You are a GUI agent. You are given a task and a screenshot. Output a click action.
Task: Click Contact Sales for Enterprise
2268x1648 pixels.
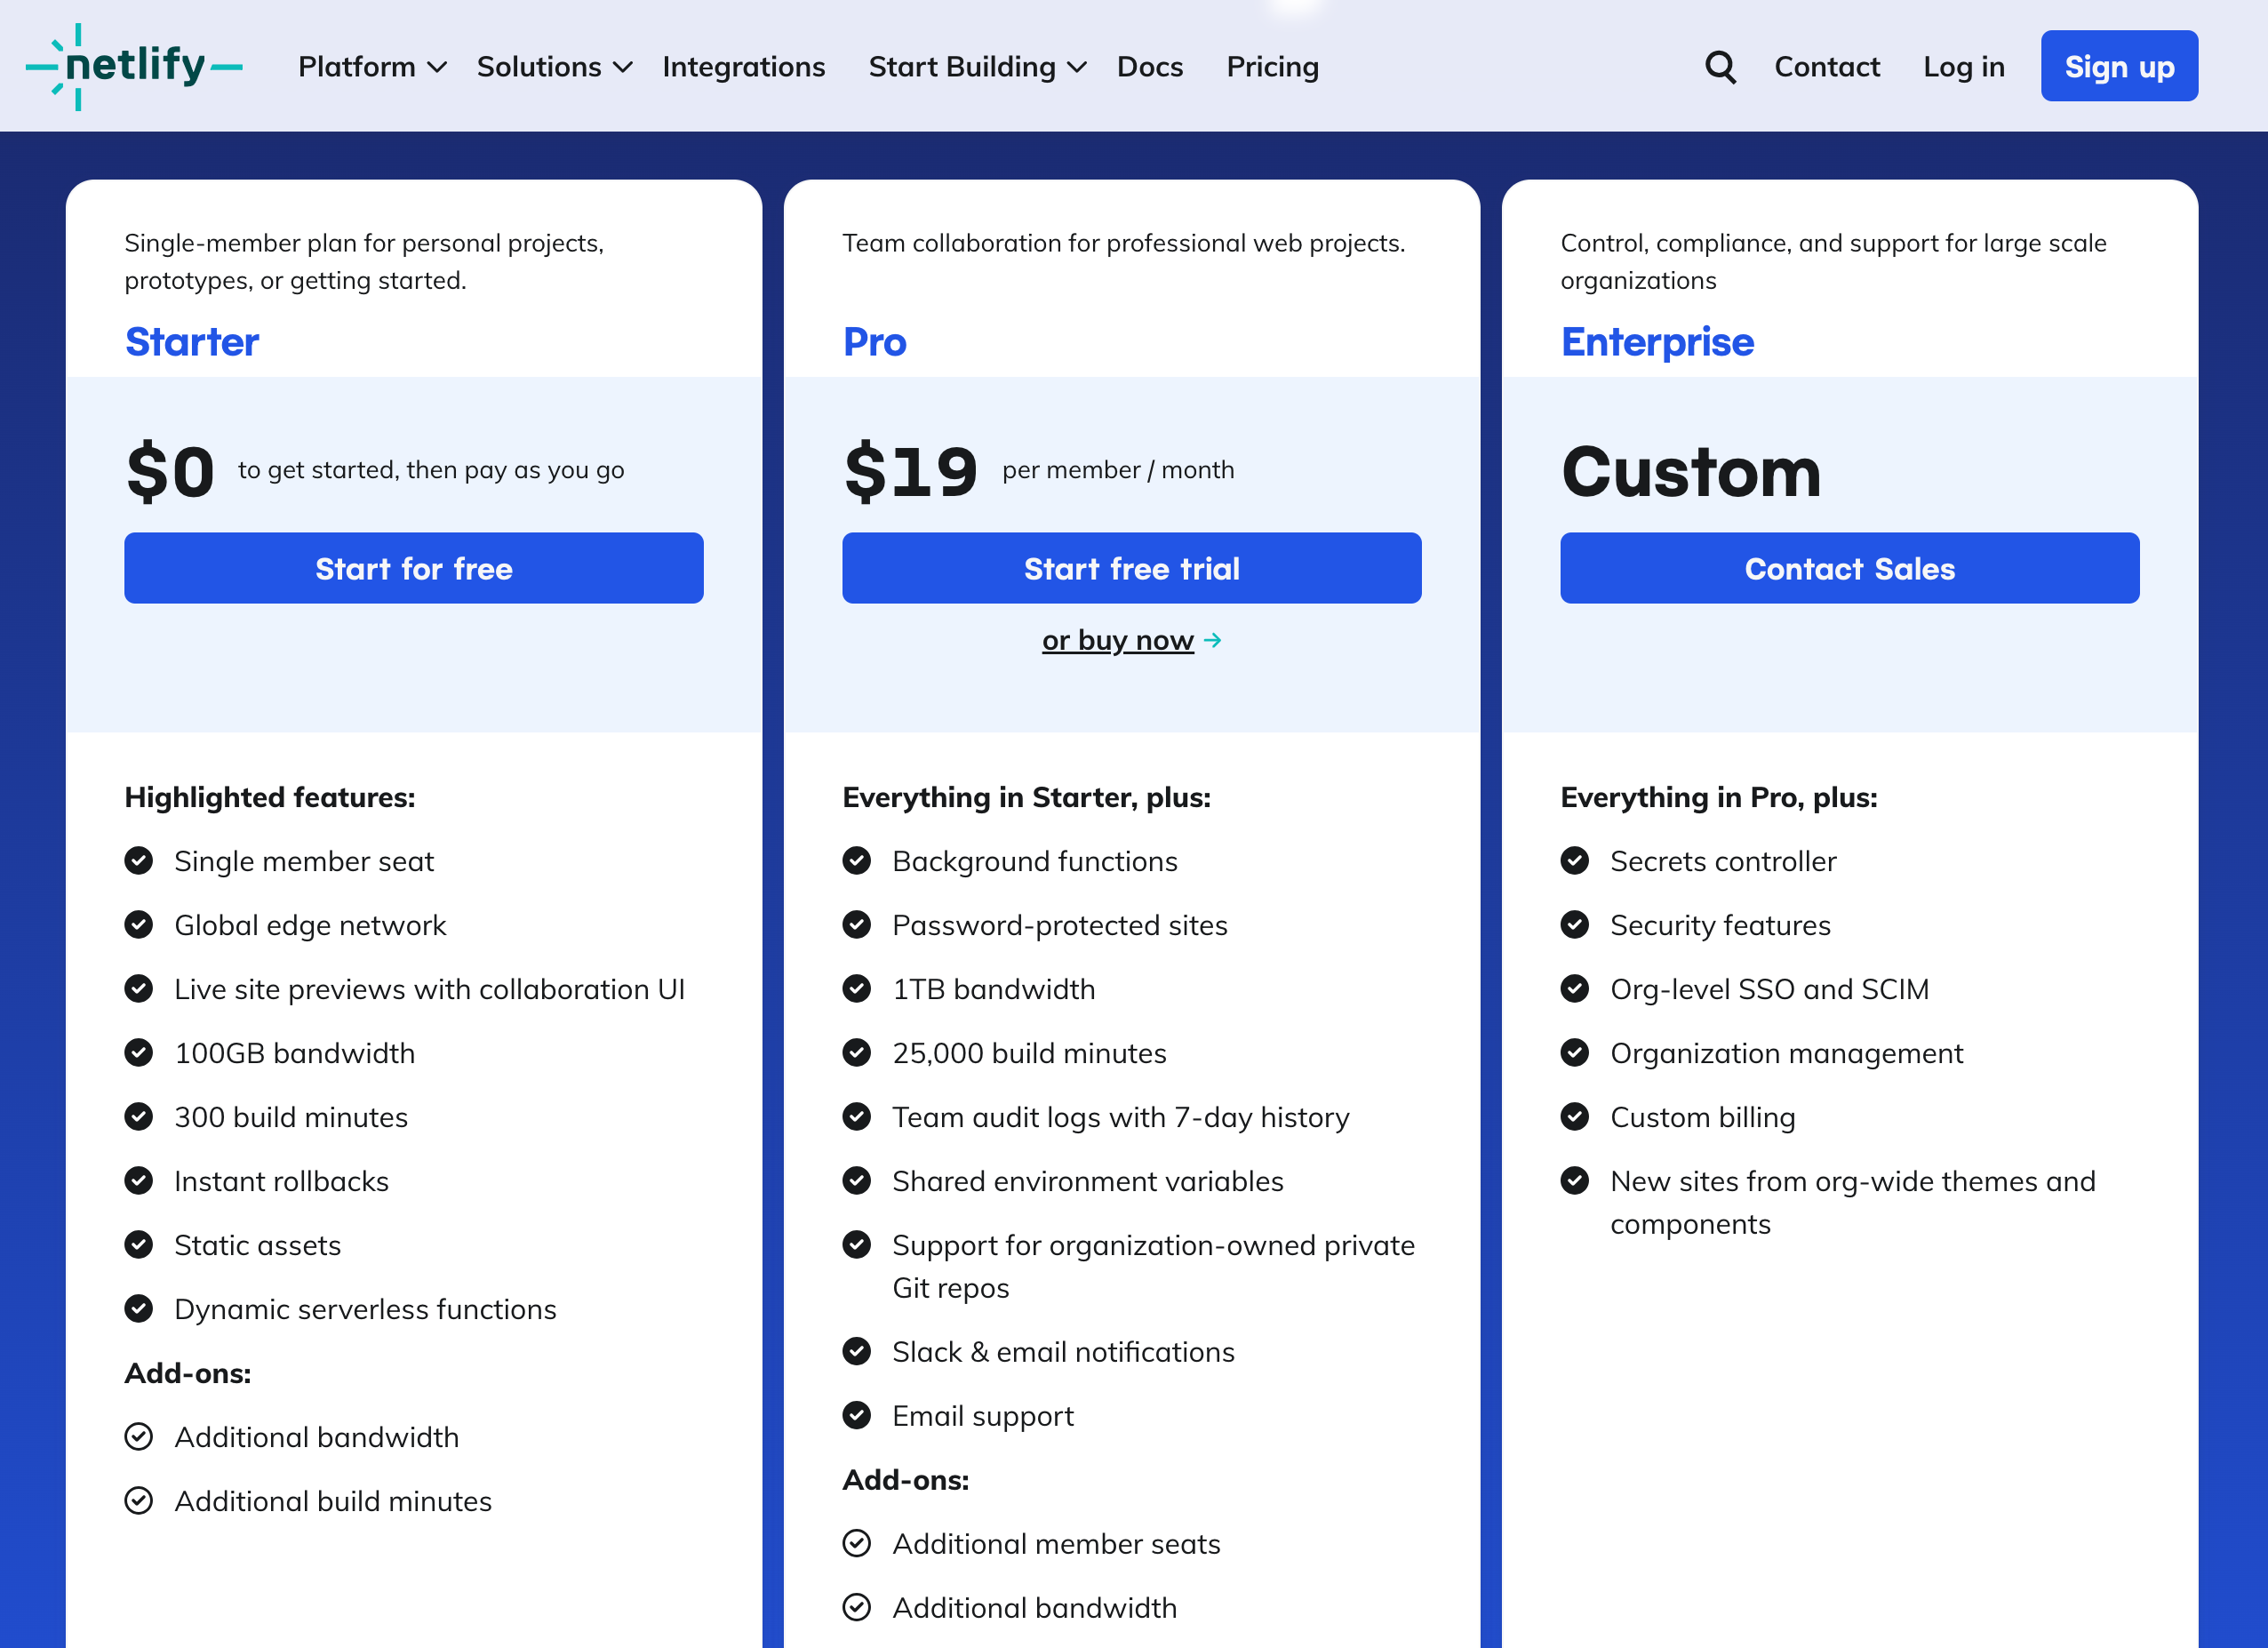point(1849,568)
